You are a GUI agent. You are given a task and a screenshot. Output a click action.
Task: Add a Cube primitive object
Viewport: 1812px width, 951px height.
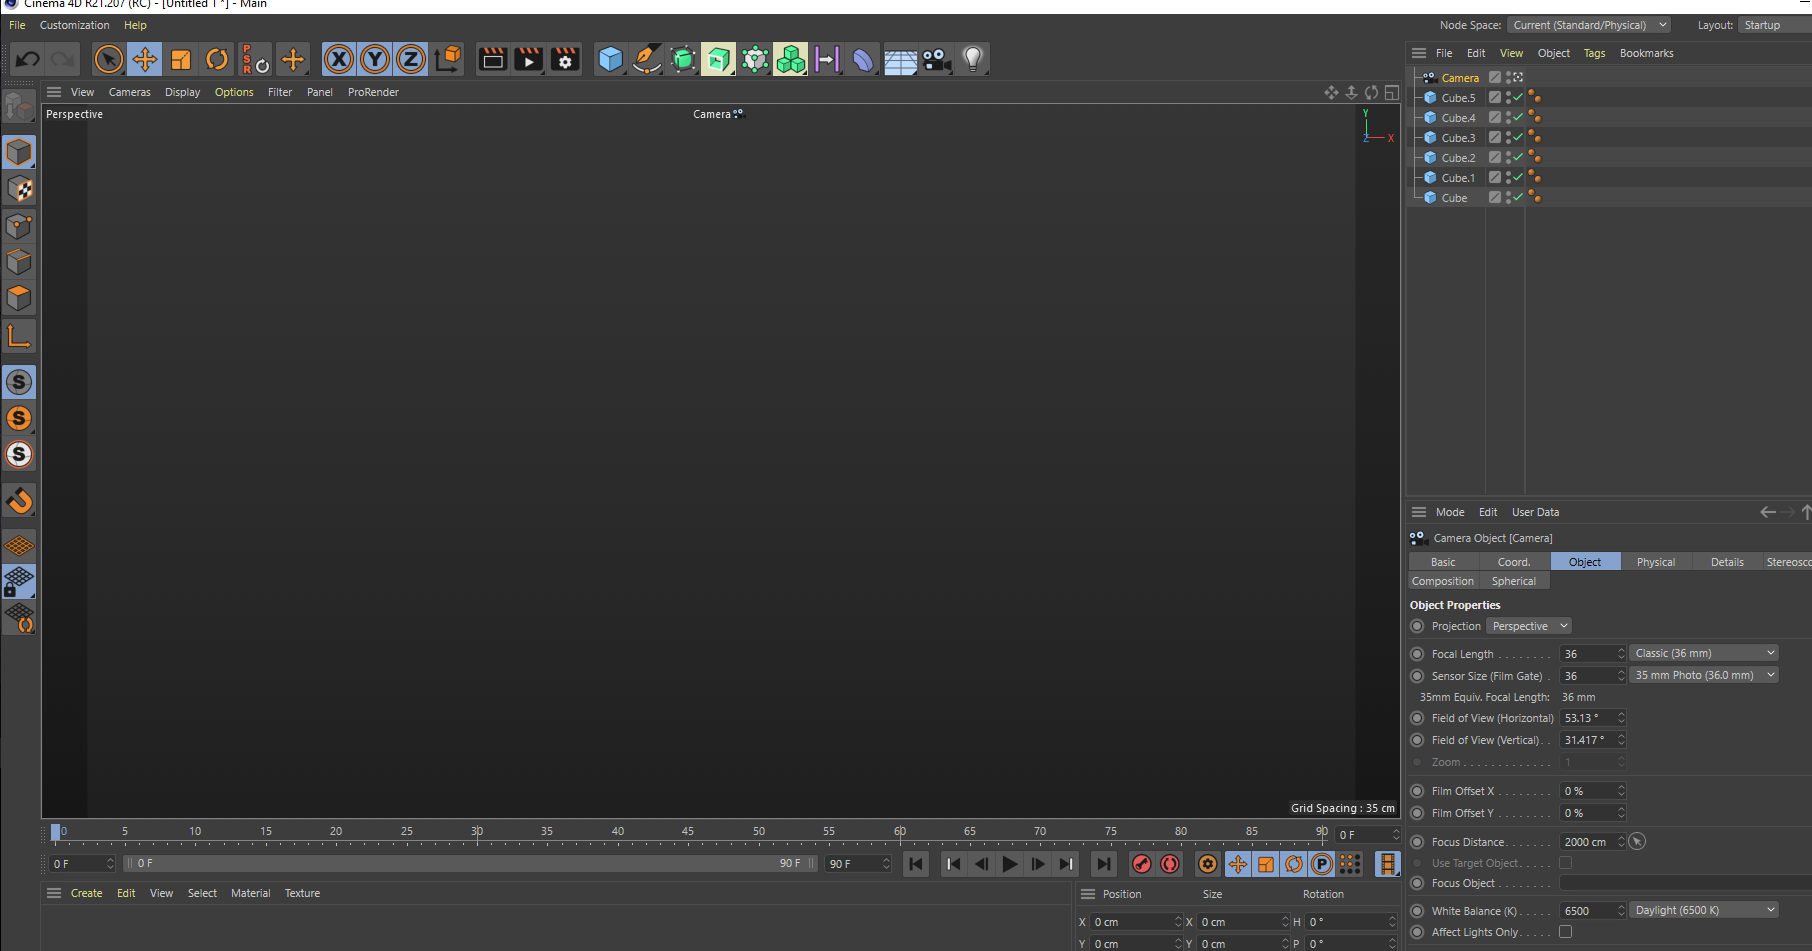[x=610, y=59]
